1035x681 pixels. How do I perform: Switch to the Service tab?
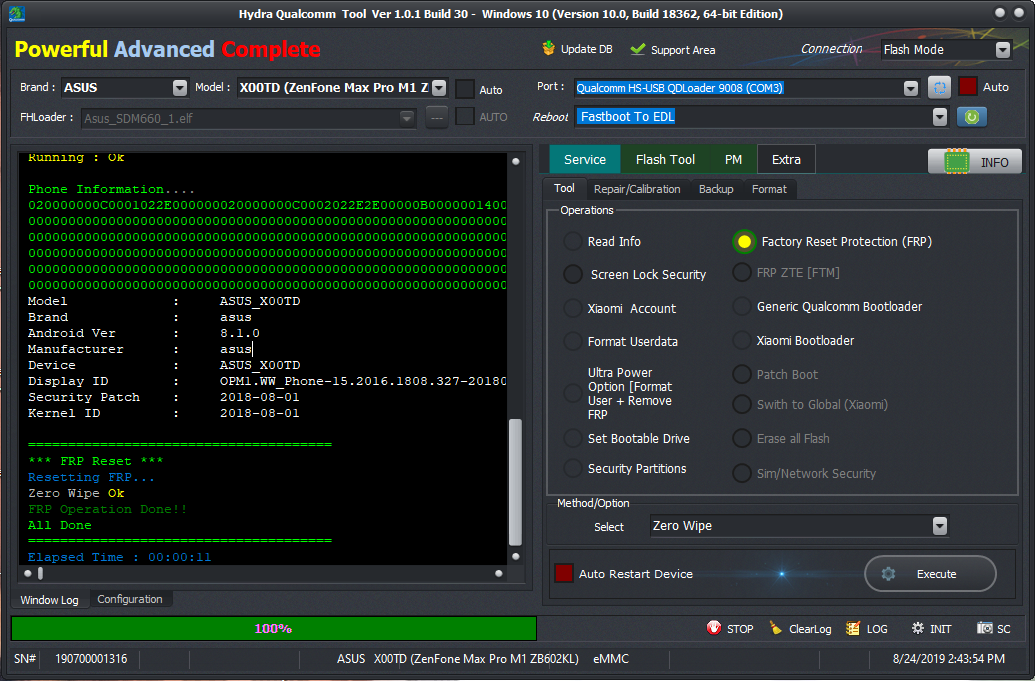(x=585, y=159)
